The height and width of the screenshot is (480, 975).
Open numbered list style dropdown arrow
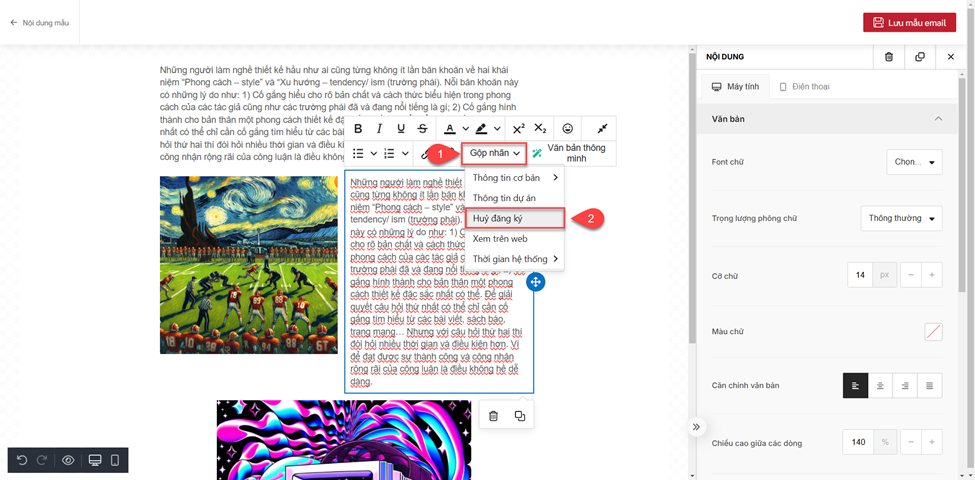coord(405,153)
